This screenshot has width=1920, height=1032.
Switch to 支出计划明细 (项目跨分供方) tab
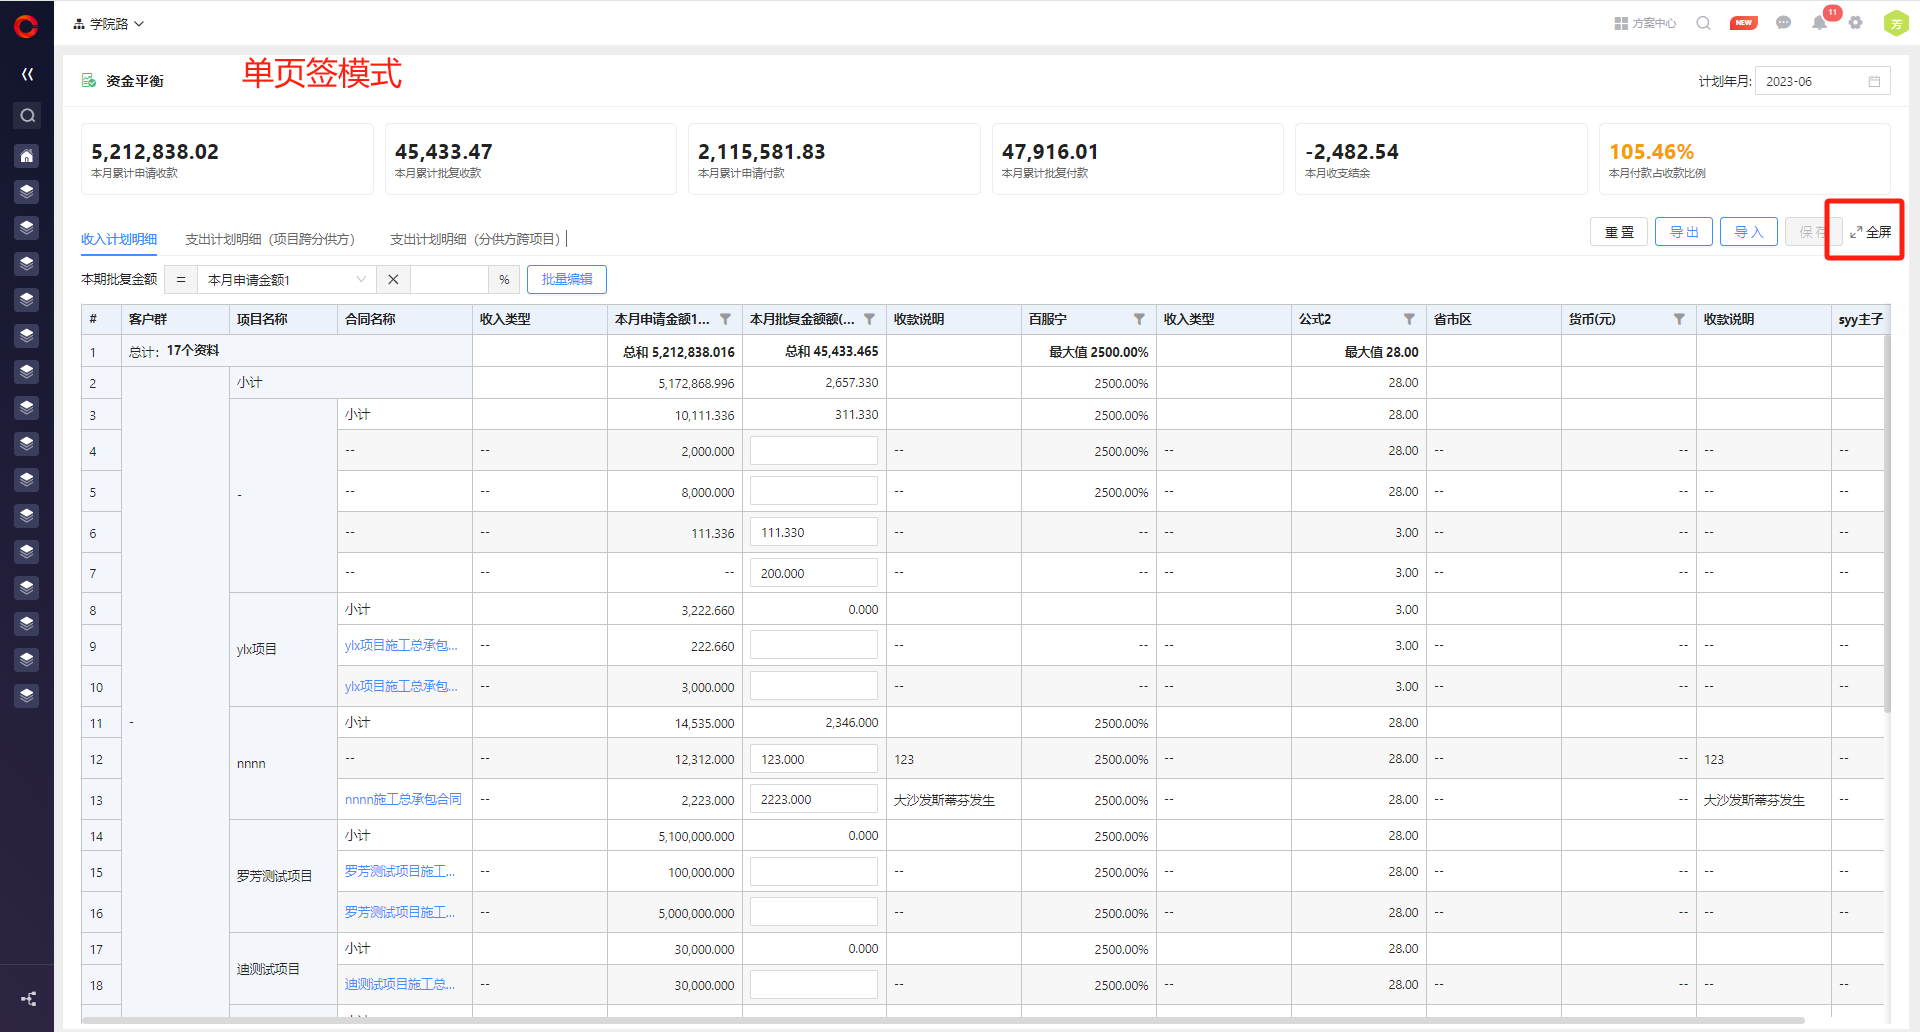tap(270, 239)
